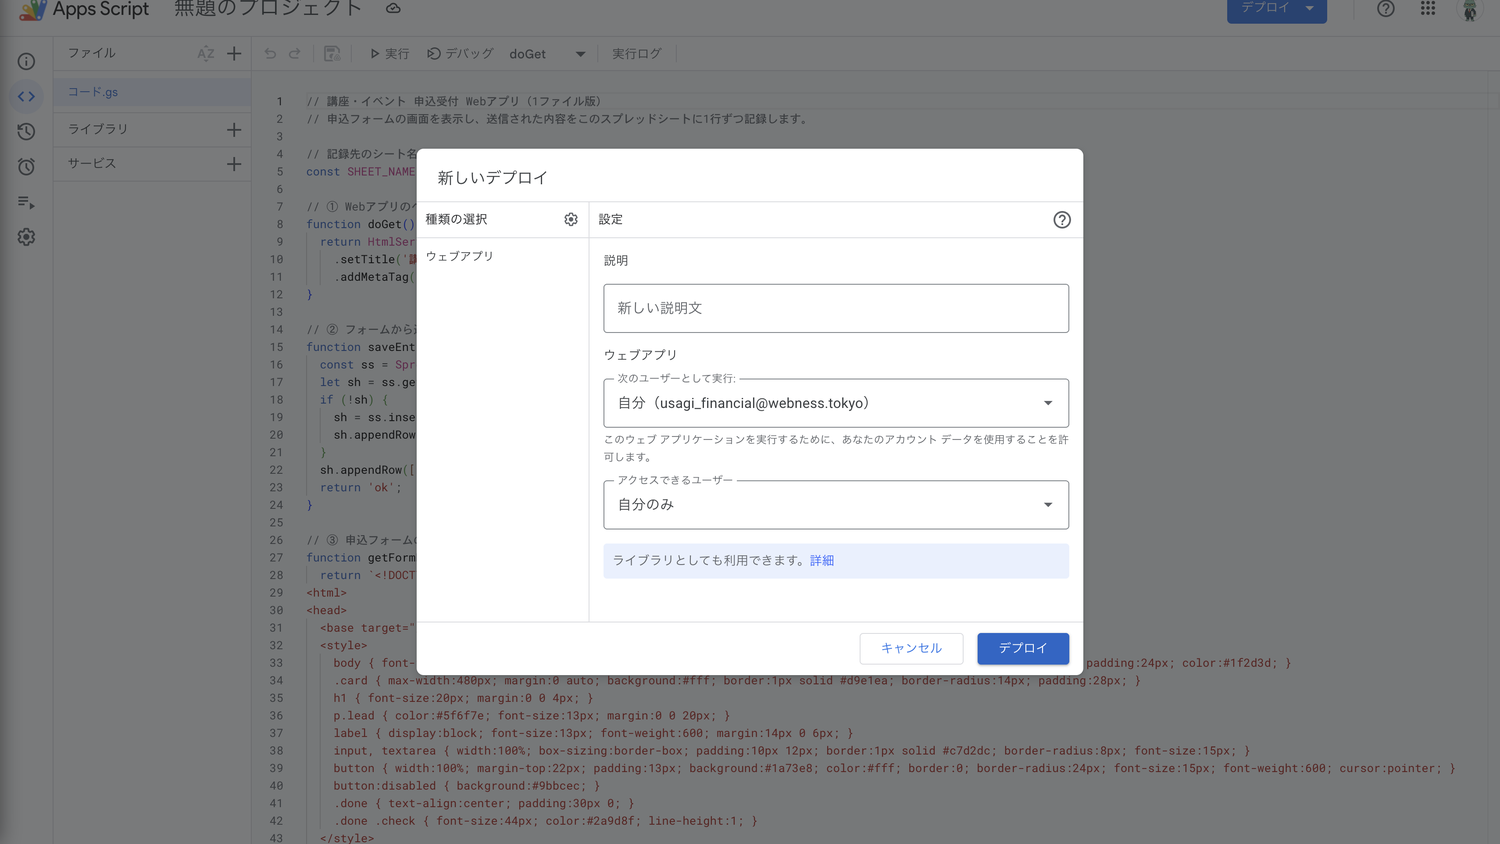Open the Executions list icon
1500x844 pixels.
click(x=26, y=202)
